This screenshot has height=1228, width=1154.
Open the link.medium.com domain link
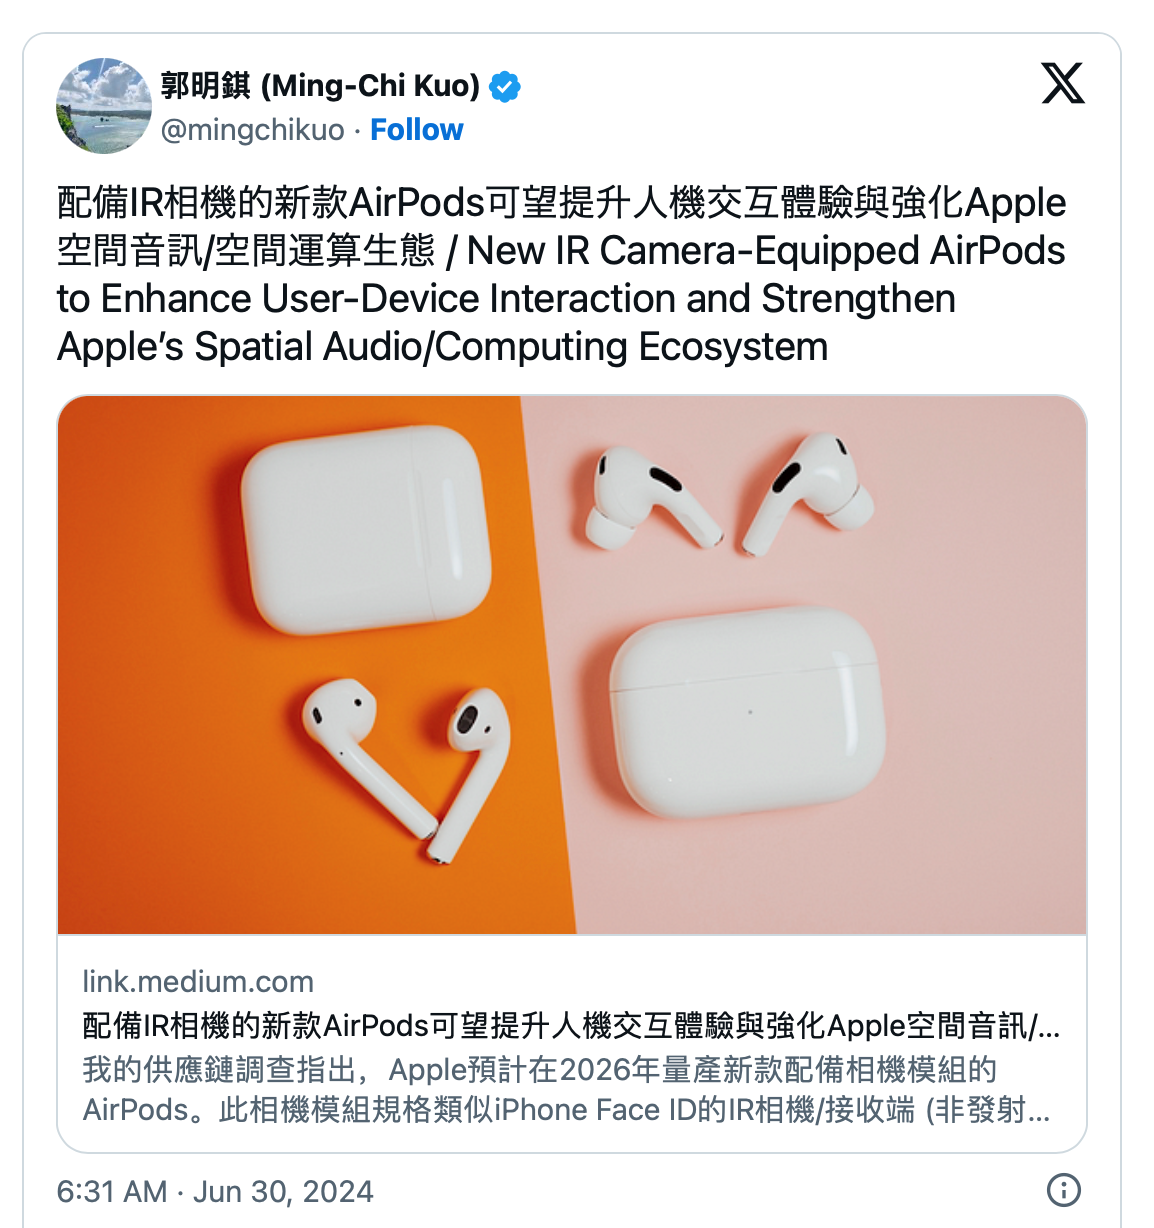click(198, 981)
